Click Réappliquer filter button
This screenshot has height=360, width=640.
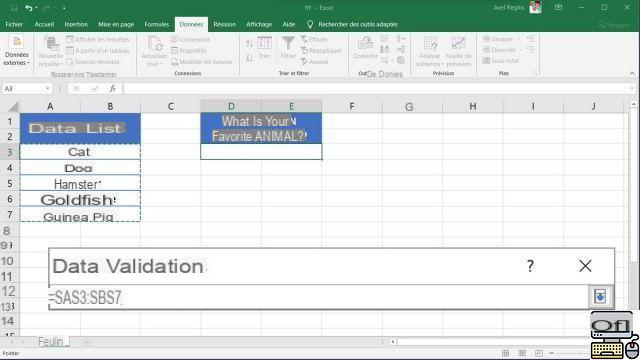pos(321,51)
